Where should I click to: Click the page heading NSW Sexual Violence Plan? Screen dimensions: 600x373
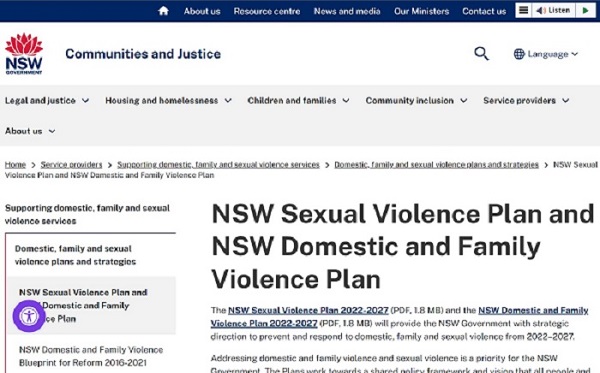(403, 246)
